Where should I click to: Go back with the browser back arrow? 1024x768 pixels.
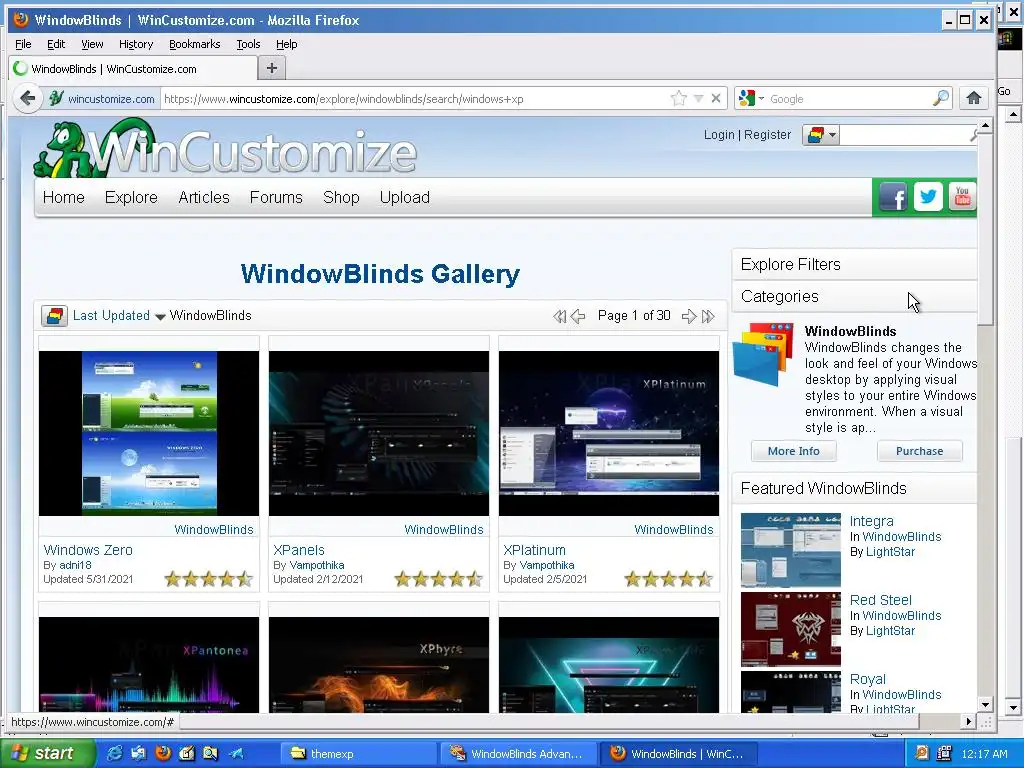tap(27, 99)
